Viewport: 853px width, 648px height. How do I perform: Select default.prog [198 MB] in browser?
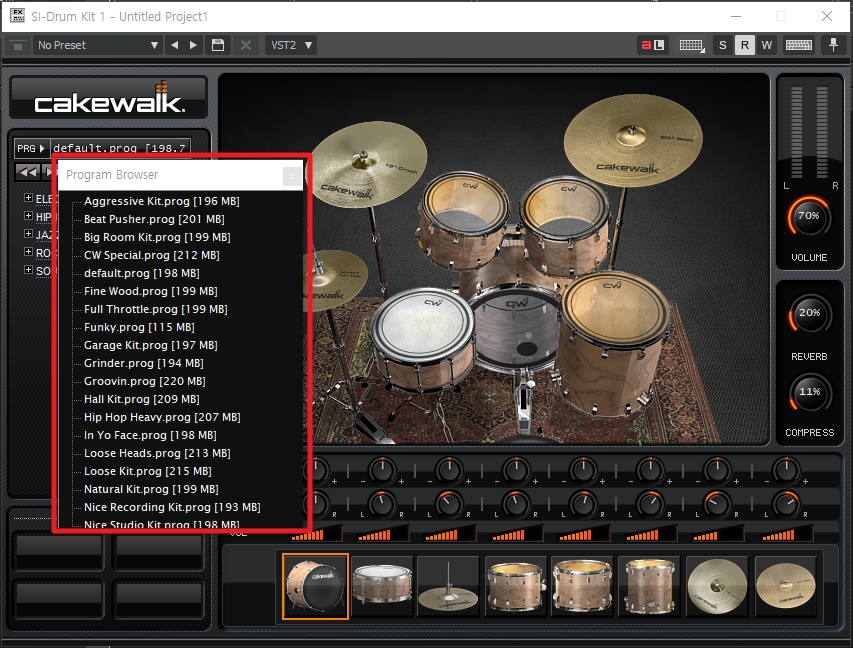pos(141,273)
